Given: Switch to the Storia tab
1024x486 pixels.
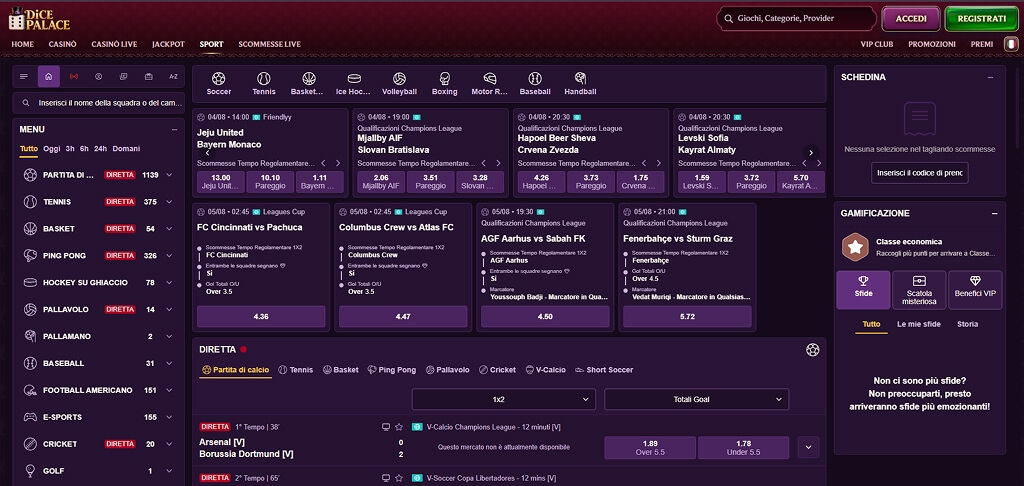Looking at the screenshot, I should click(x=967, y=324).
